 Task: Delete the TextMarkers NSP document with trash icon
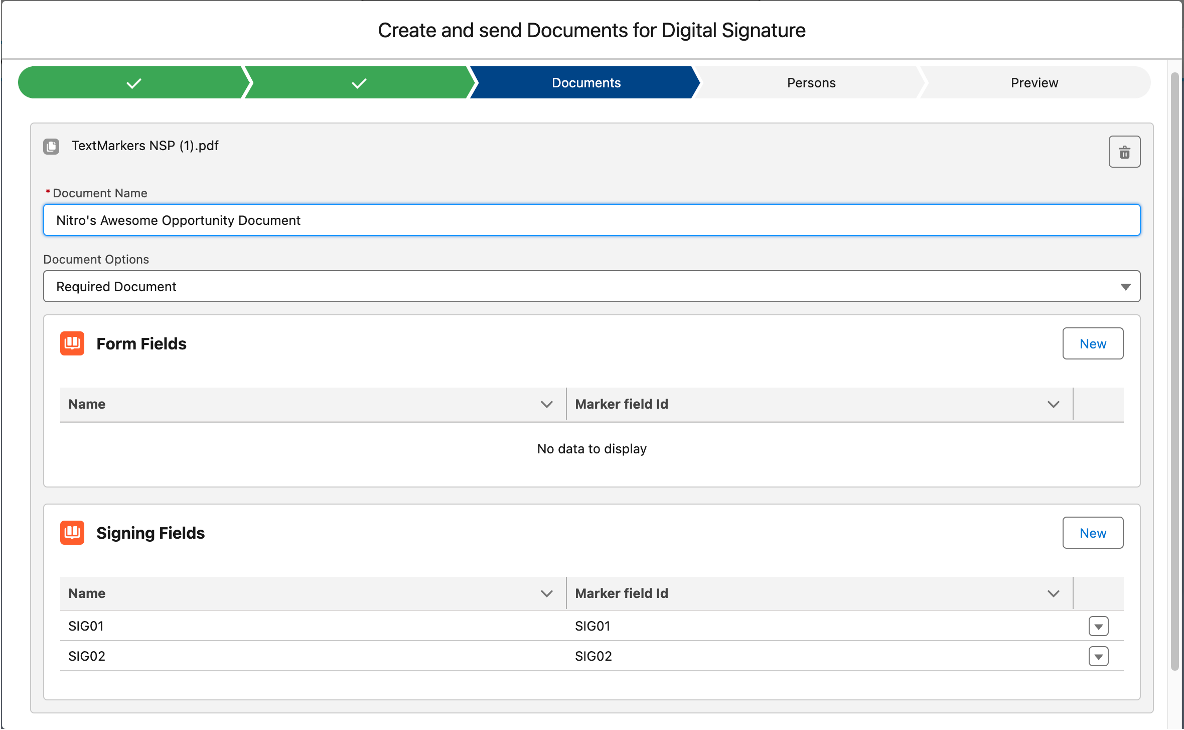[1124, 152]
